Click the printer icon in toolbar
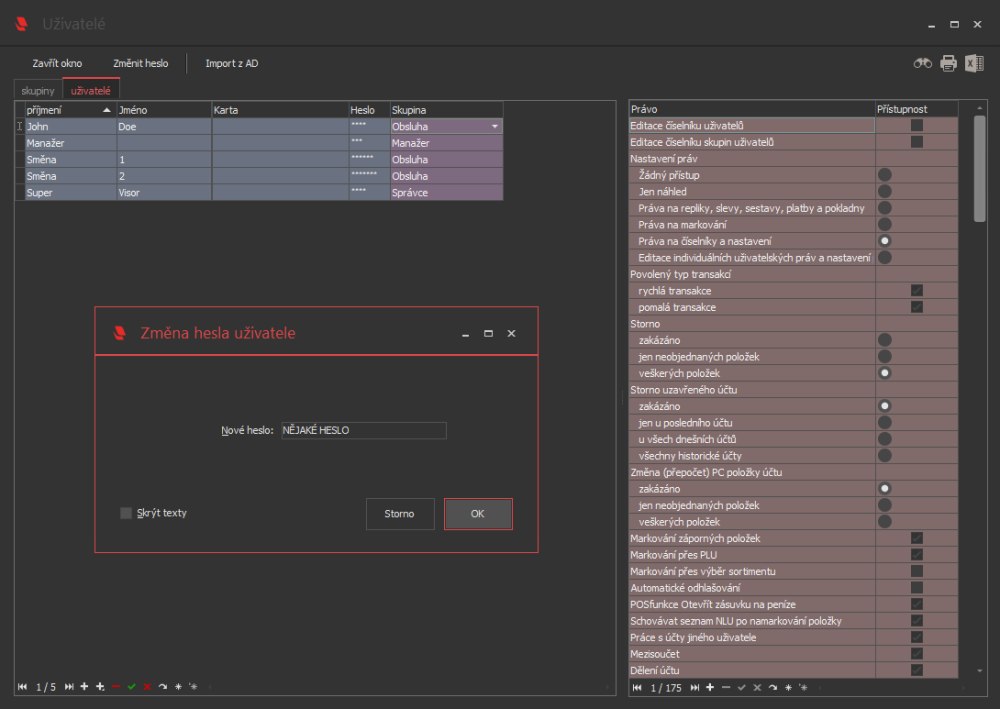Image resolution: width=1000 pixels, height=709 pixels. (948, 63)
